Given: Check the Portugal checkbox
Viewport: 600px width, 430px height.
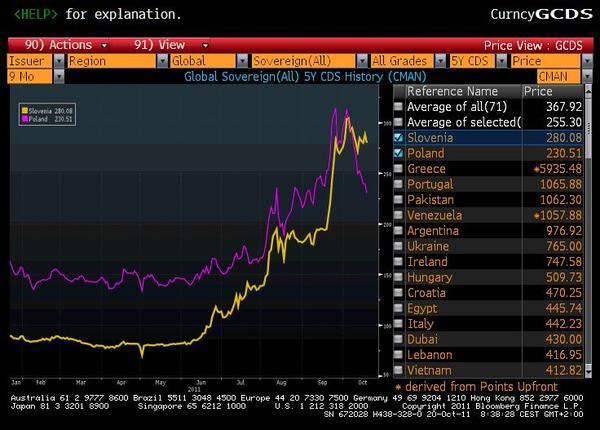Looking at the screenshot, I should point(398,184).
